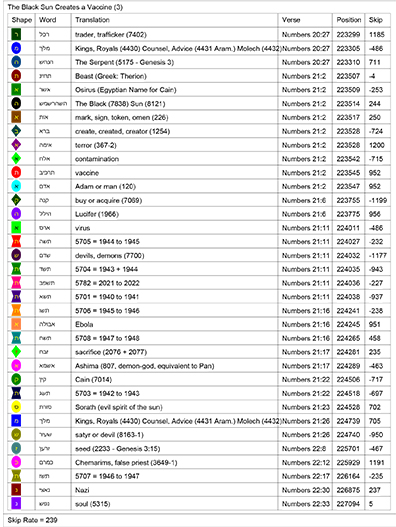Select the Position column header
This screenshot has width=396, height=527.
[x=349, y=20]
